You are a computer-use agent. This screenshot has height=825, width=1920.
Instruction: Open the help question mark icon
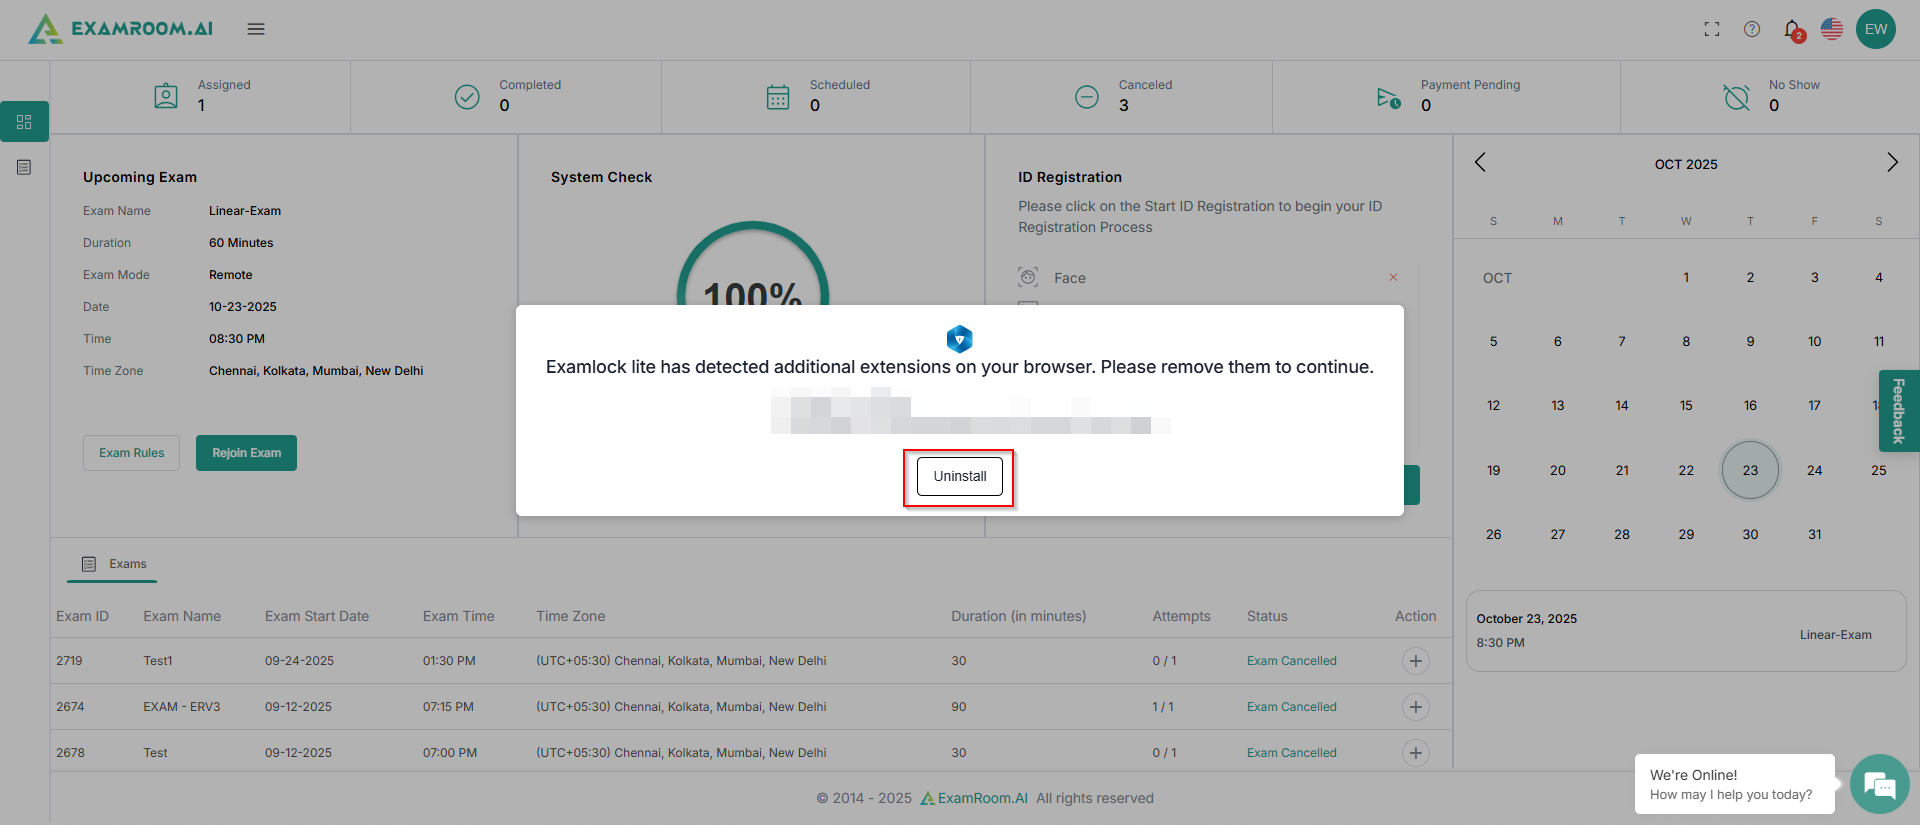1752,29
